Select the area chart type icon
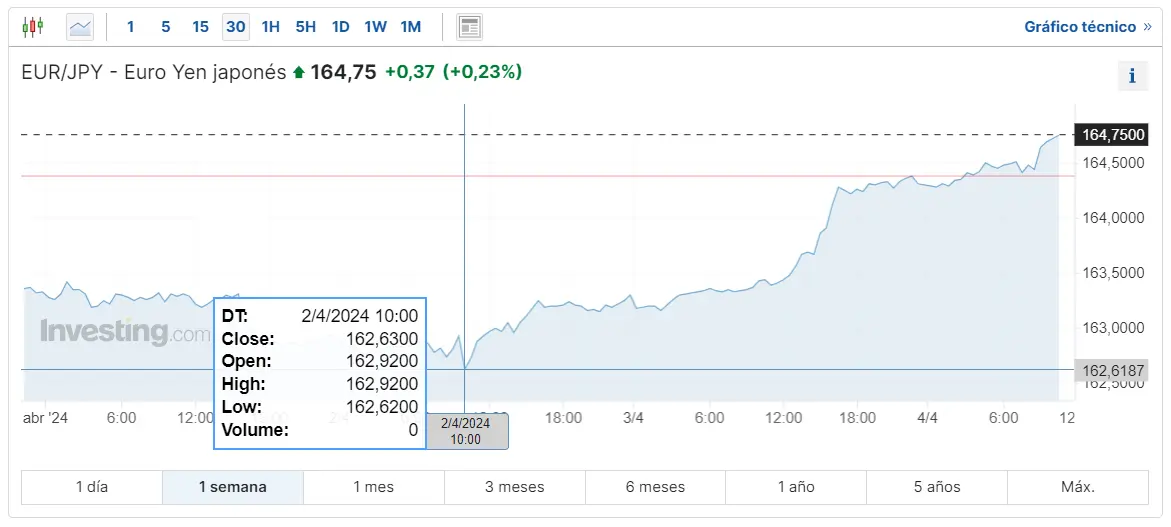1171x527 pixels. (80, 27)
